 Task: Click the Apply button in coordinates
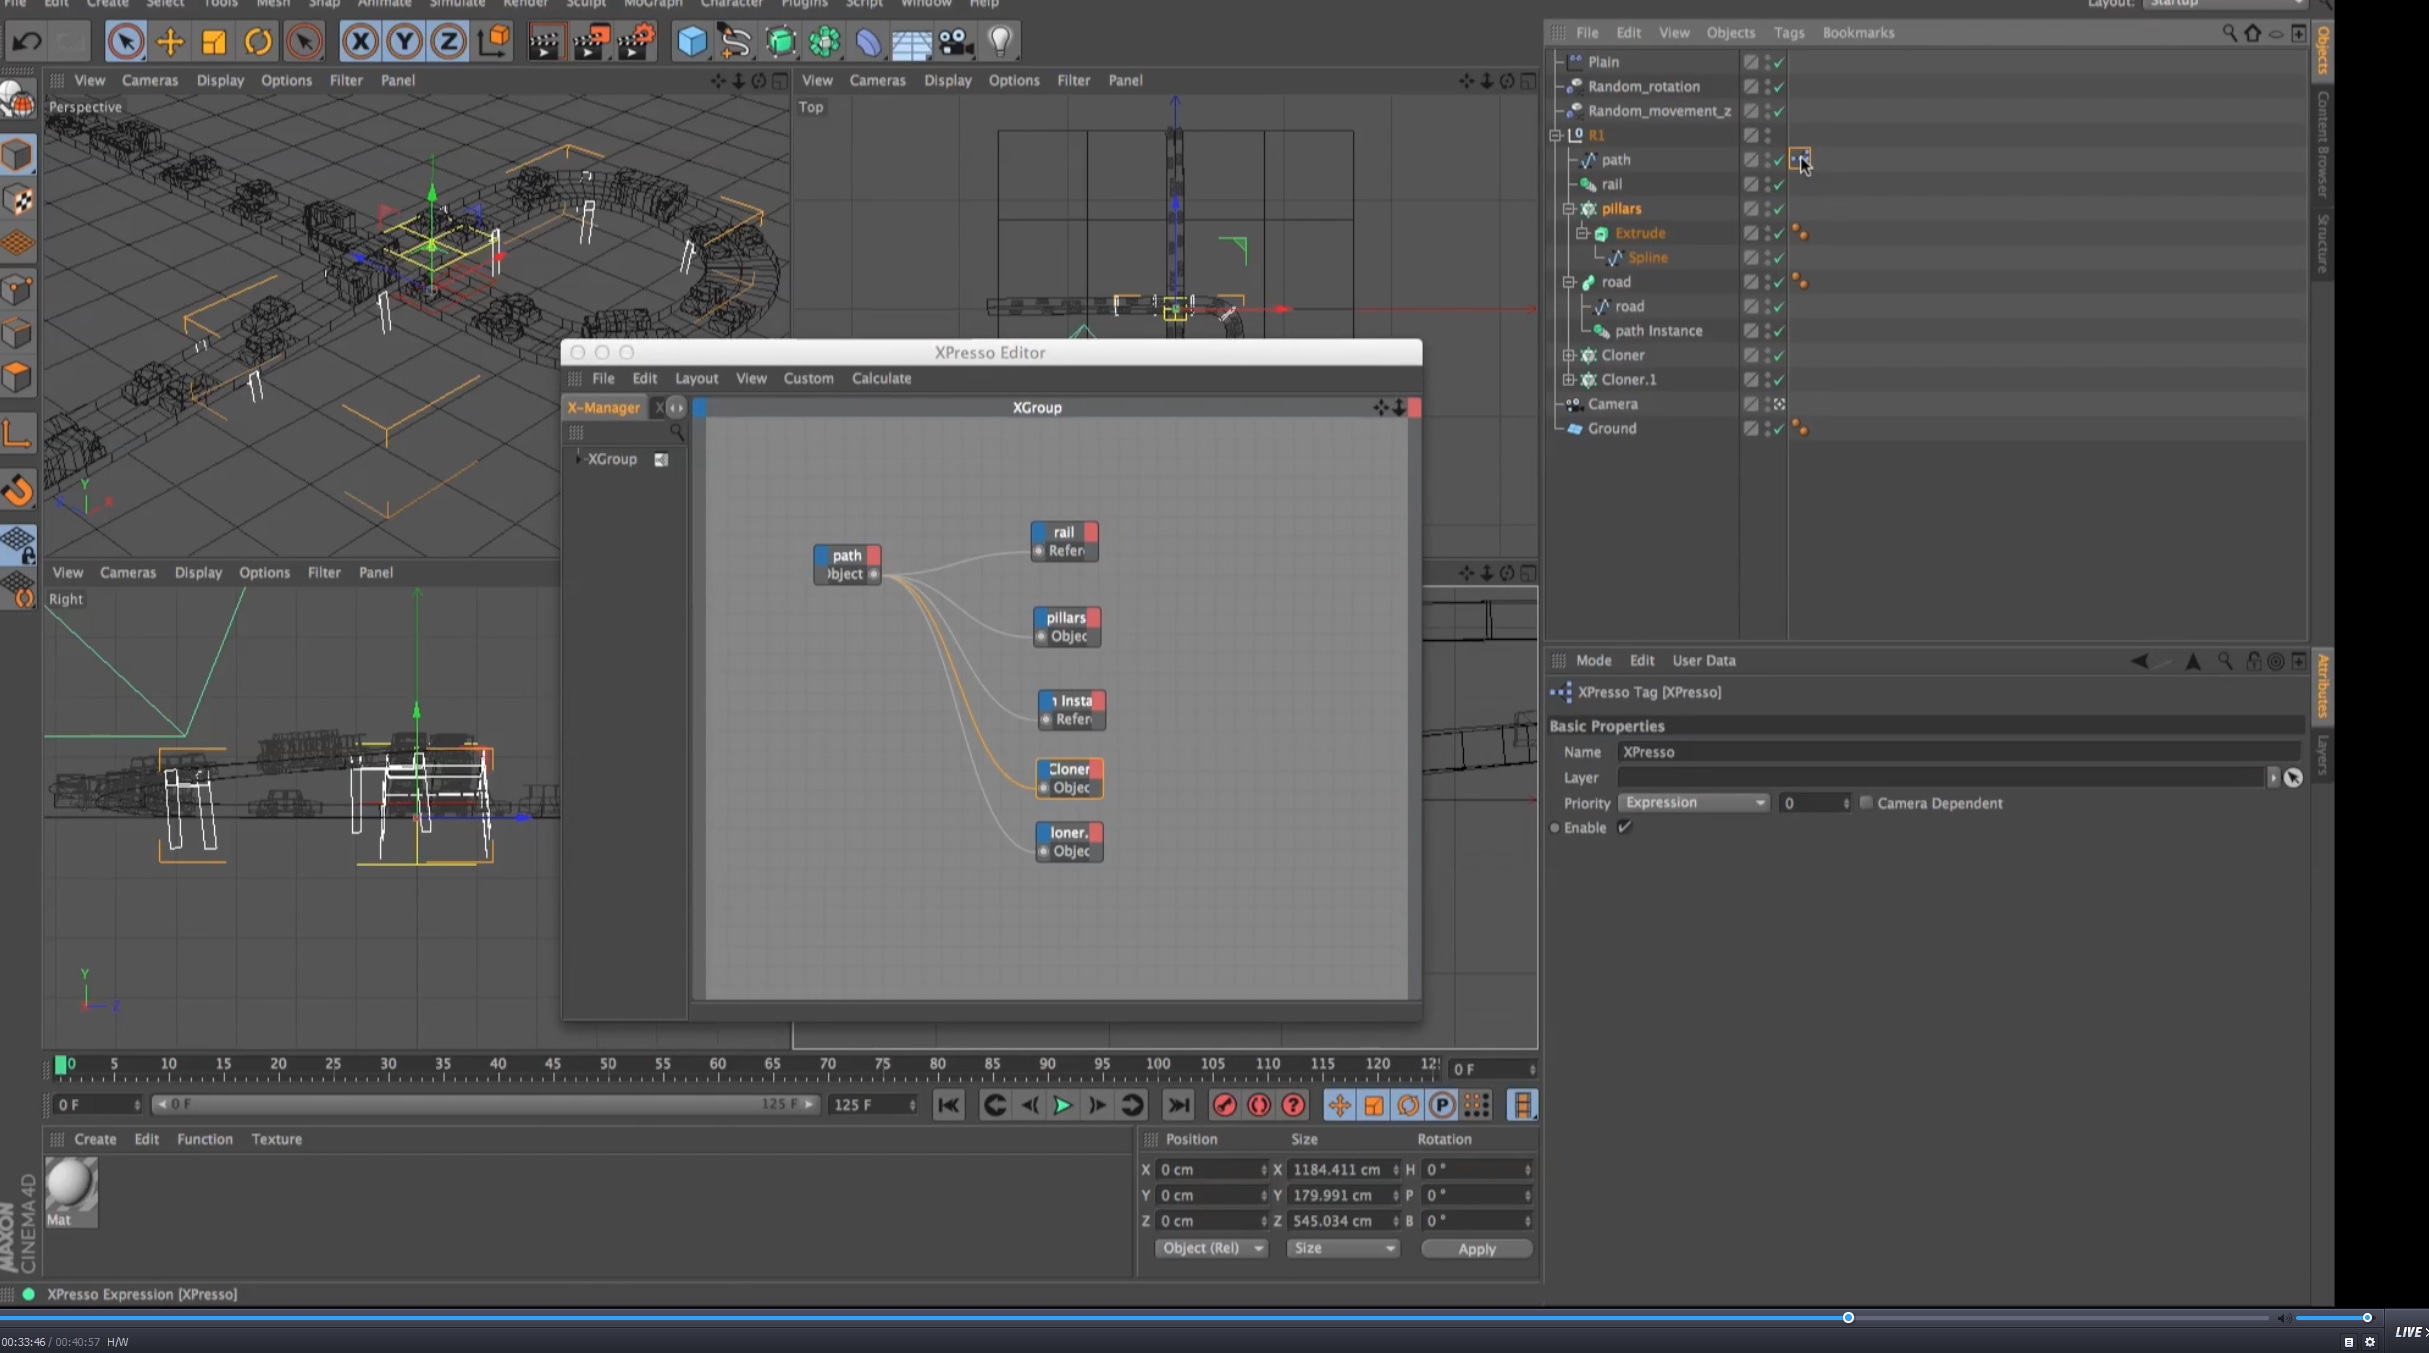click(1476, 1248)
